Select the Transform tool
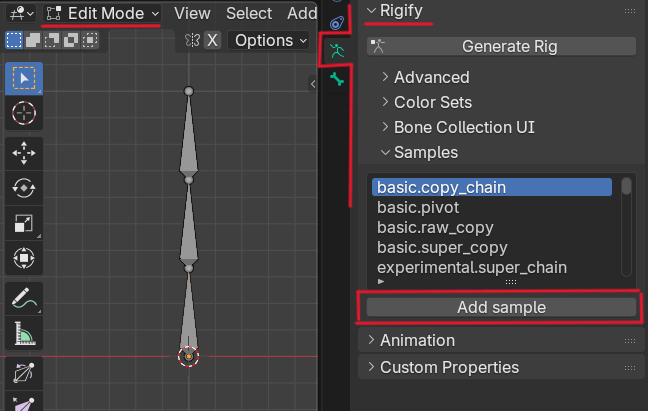 click(x=23, y=259)
